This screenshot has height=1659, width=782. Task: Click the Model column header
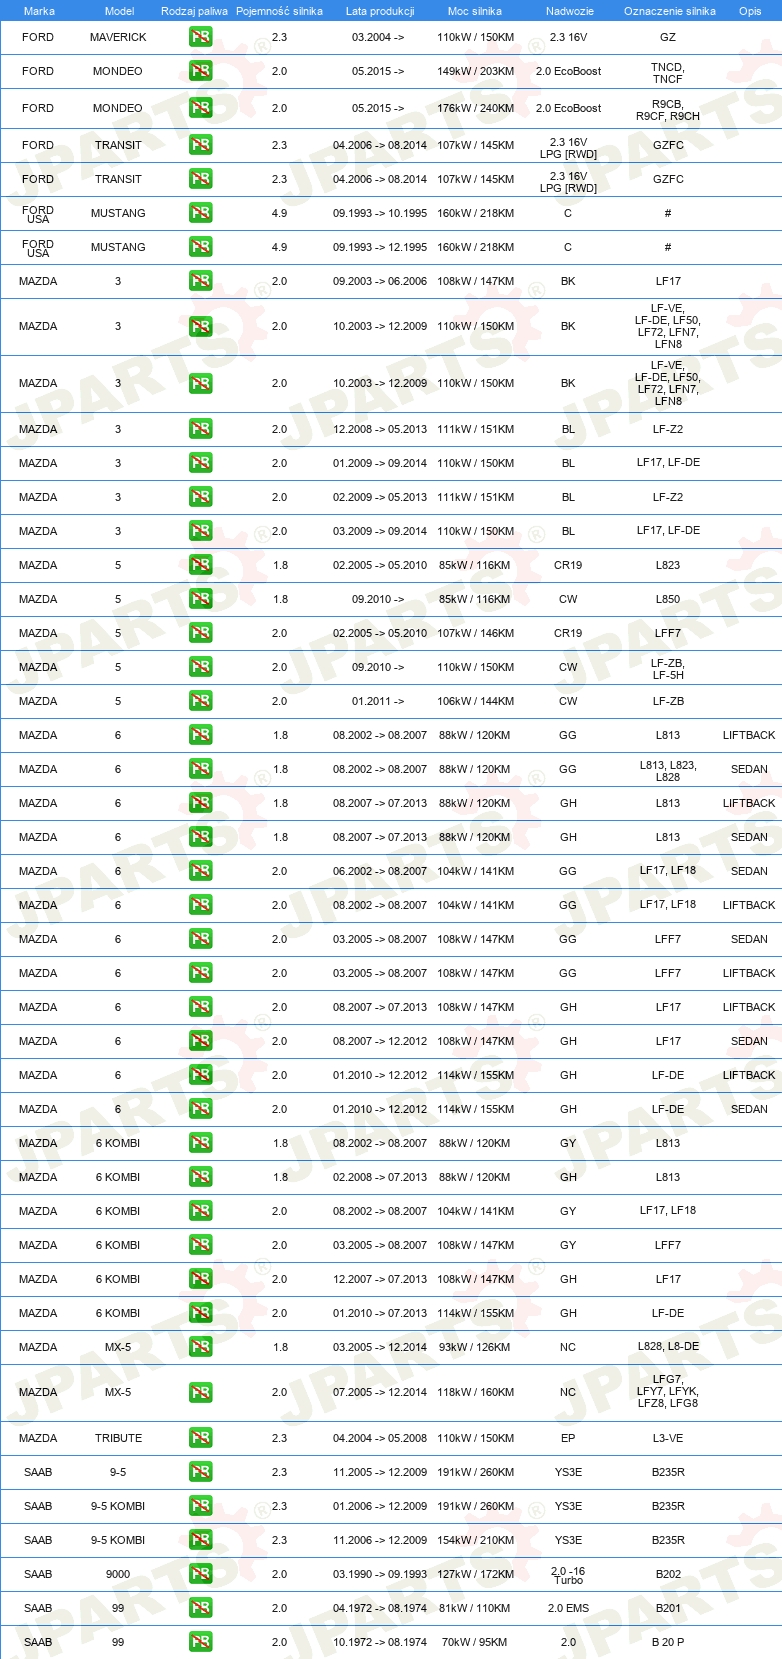pyautogui.click(x=120, y=11)
